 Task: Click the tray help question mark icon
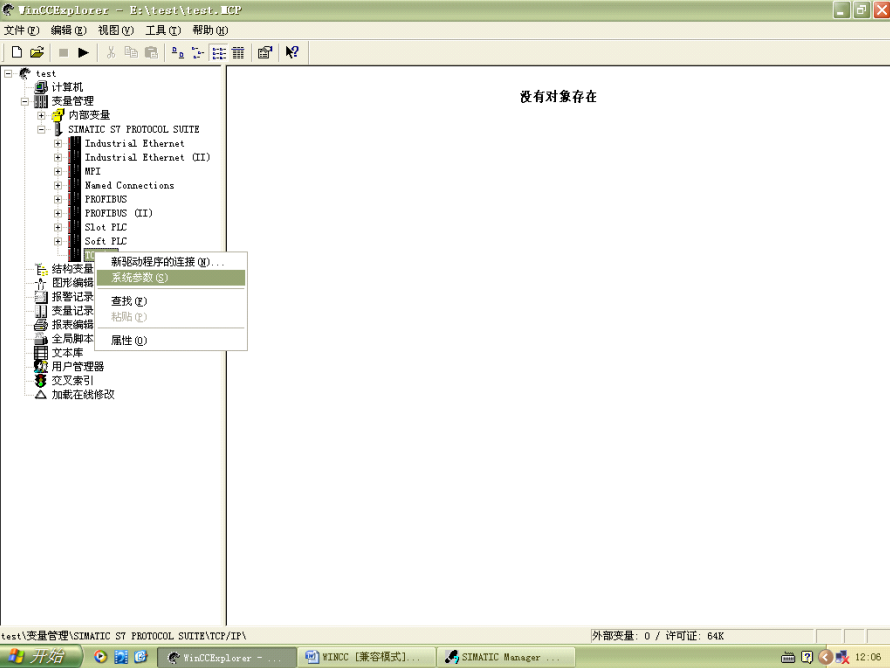[807, 657]
